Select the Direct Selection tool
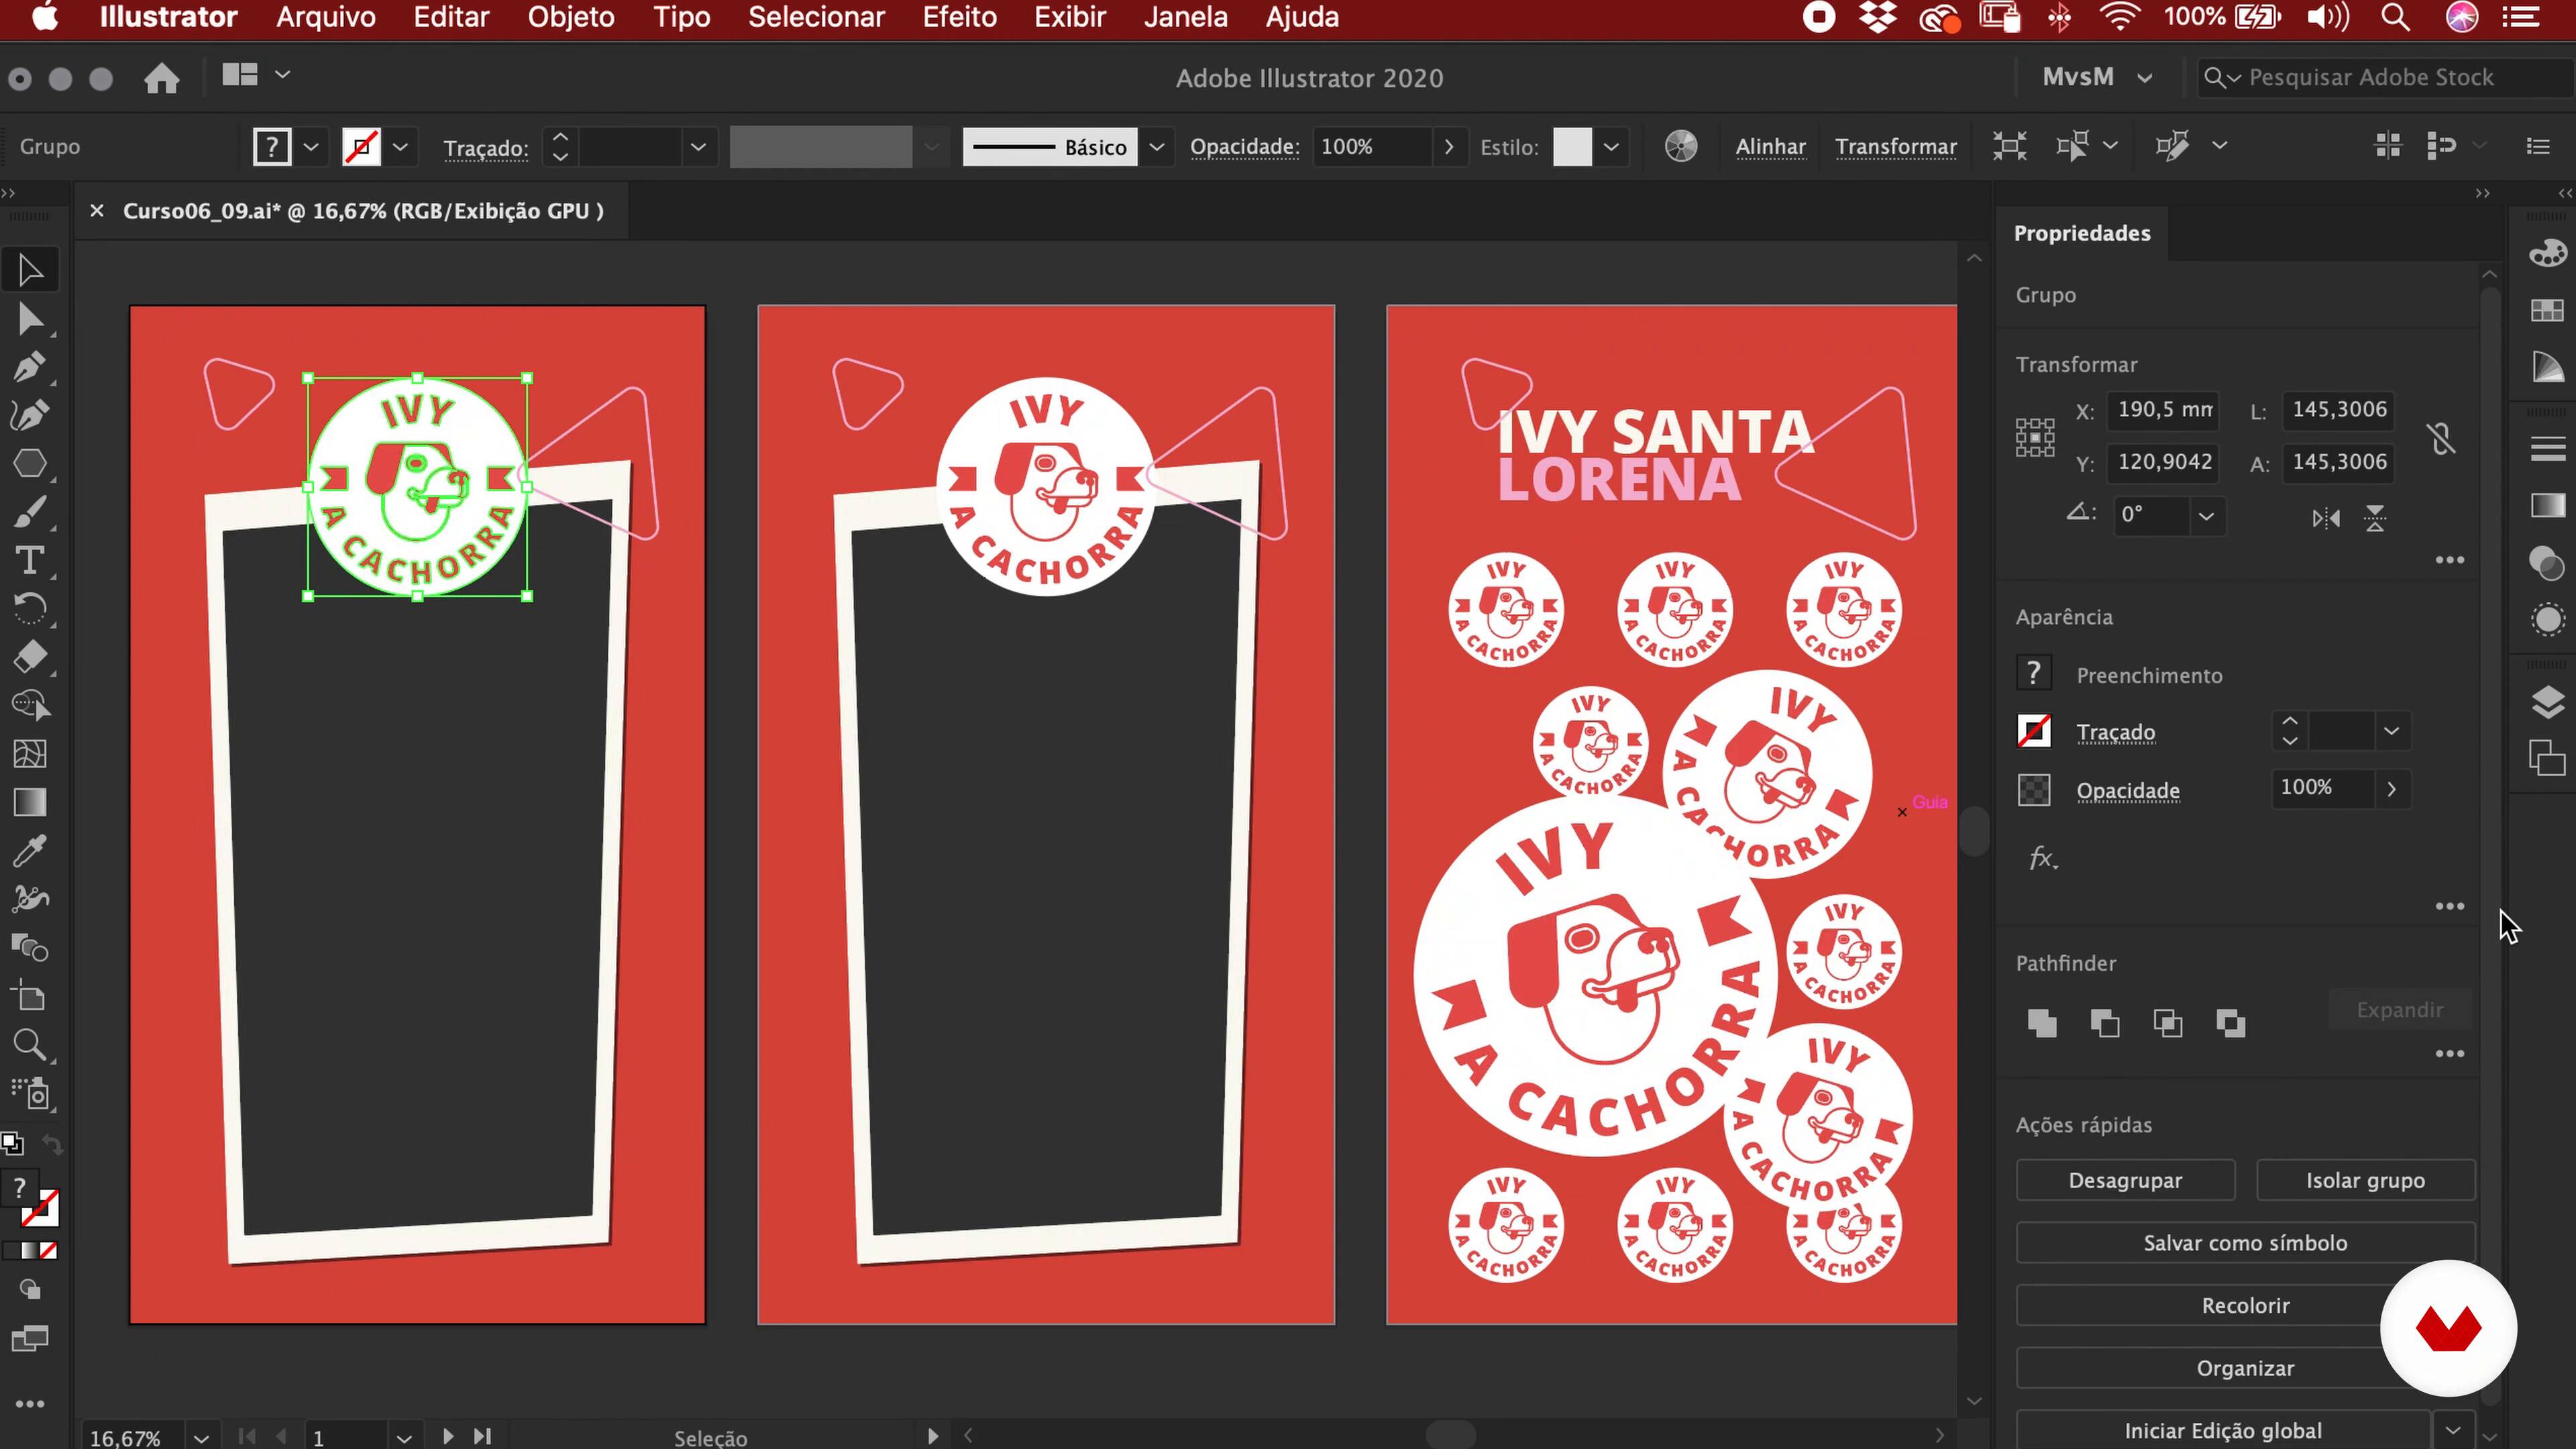Viewport: 2576px width, 1449px height. tap(30, 319)
